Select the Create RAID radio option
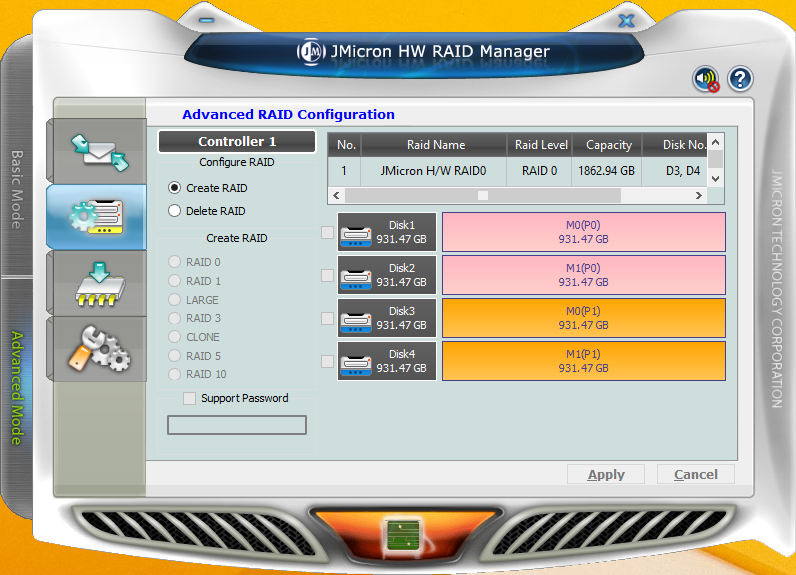Viewport: 796px width, 575px height. tap(174, 188)
